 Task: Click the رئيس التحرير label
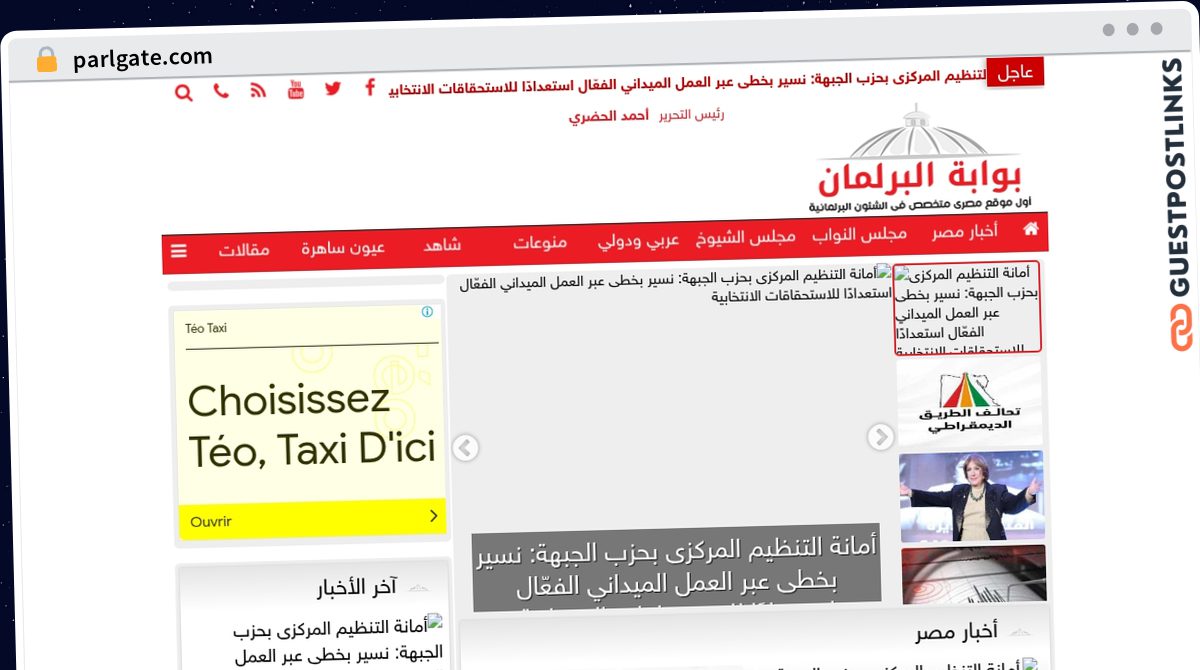pyautogui.click(x=691, y=114)
